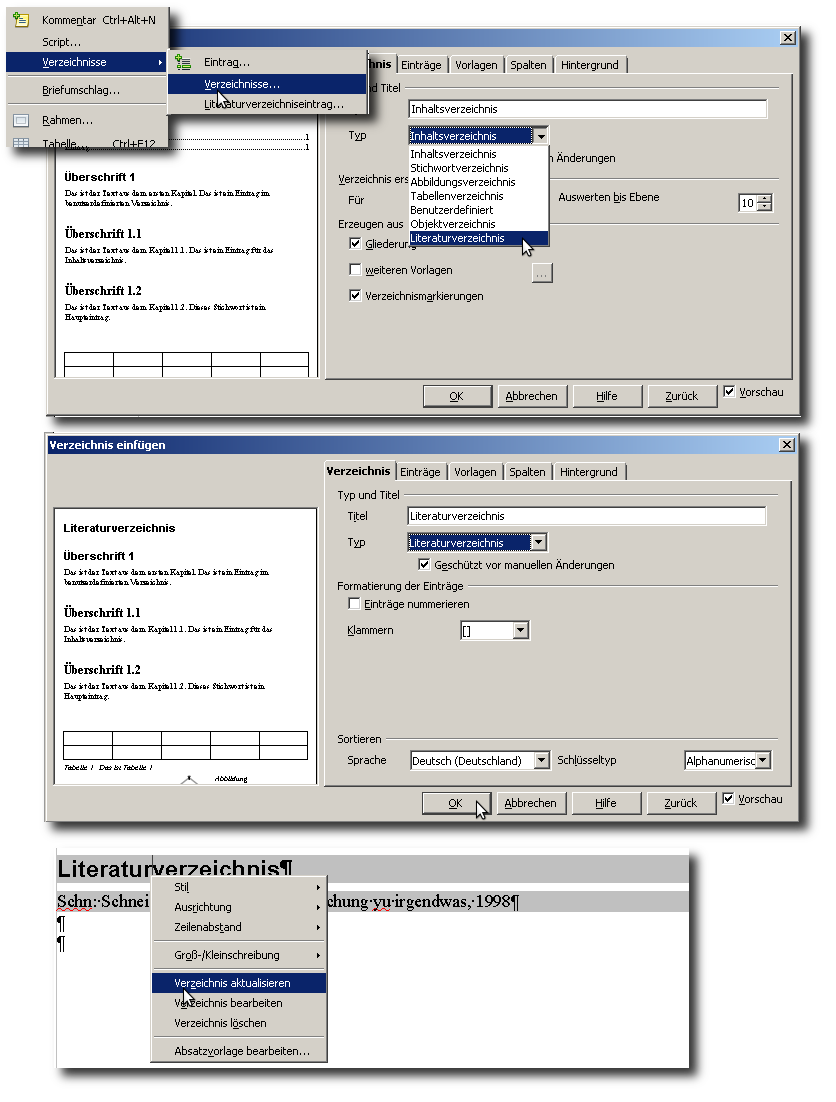The image size is (836, 1102).
Task: Choose 'Verzeichnis aktualisieren' in the context menu
Action: point(232,983)
